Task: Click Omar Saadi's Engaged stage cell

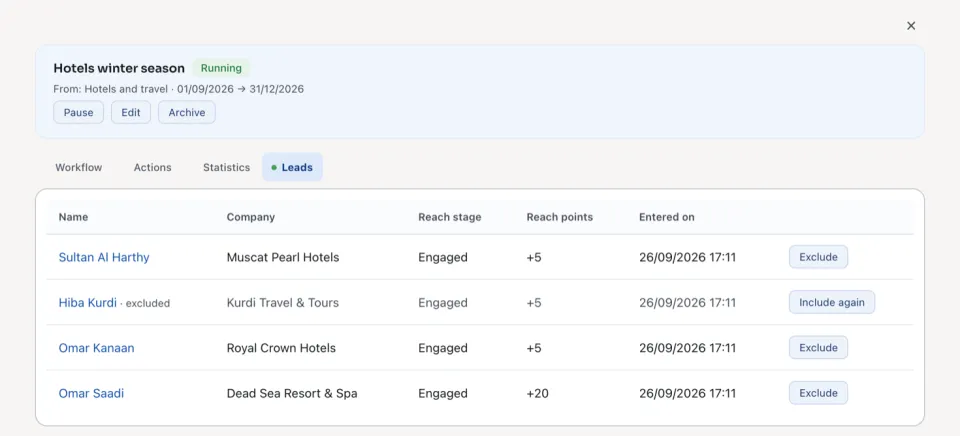Action: coord(443,393)
